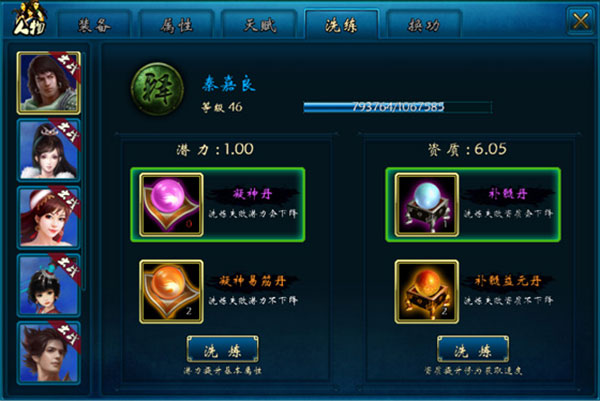Close the character panel with X
Screen dimensions: 600x401
(580, 21)
